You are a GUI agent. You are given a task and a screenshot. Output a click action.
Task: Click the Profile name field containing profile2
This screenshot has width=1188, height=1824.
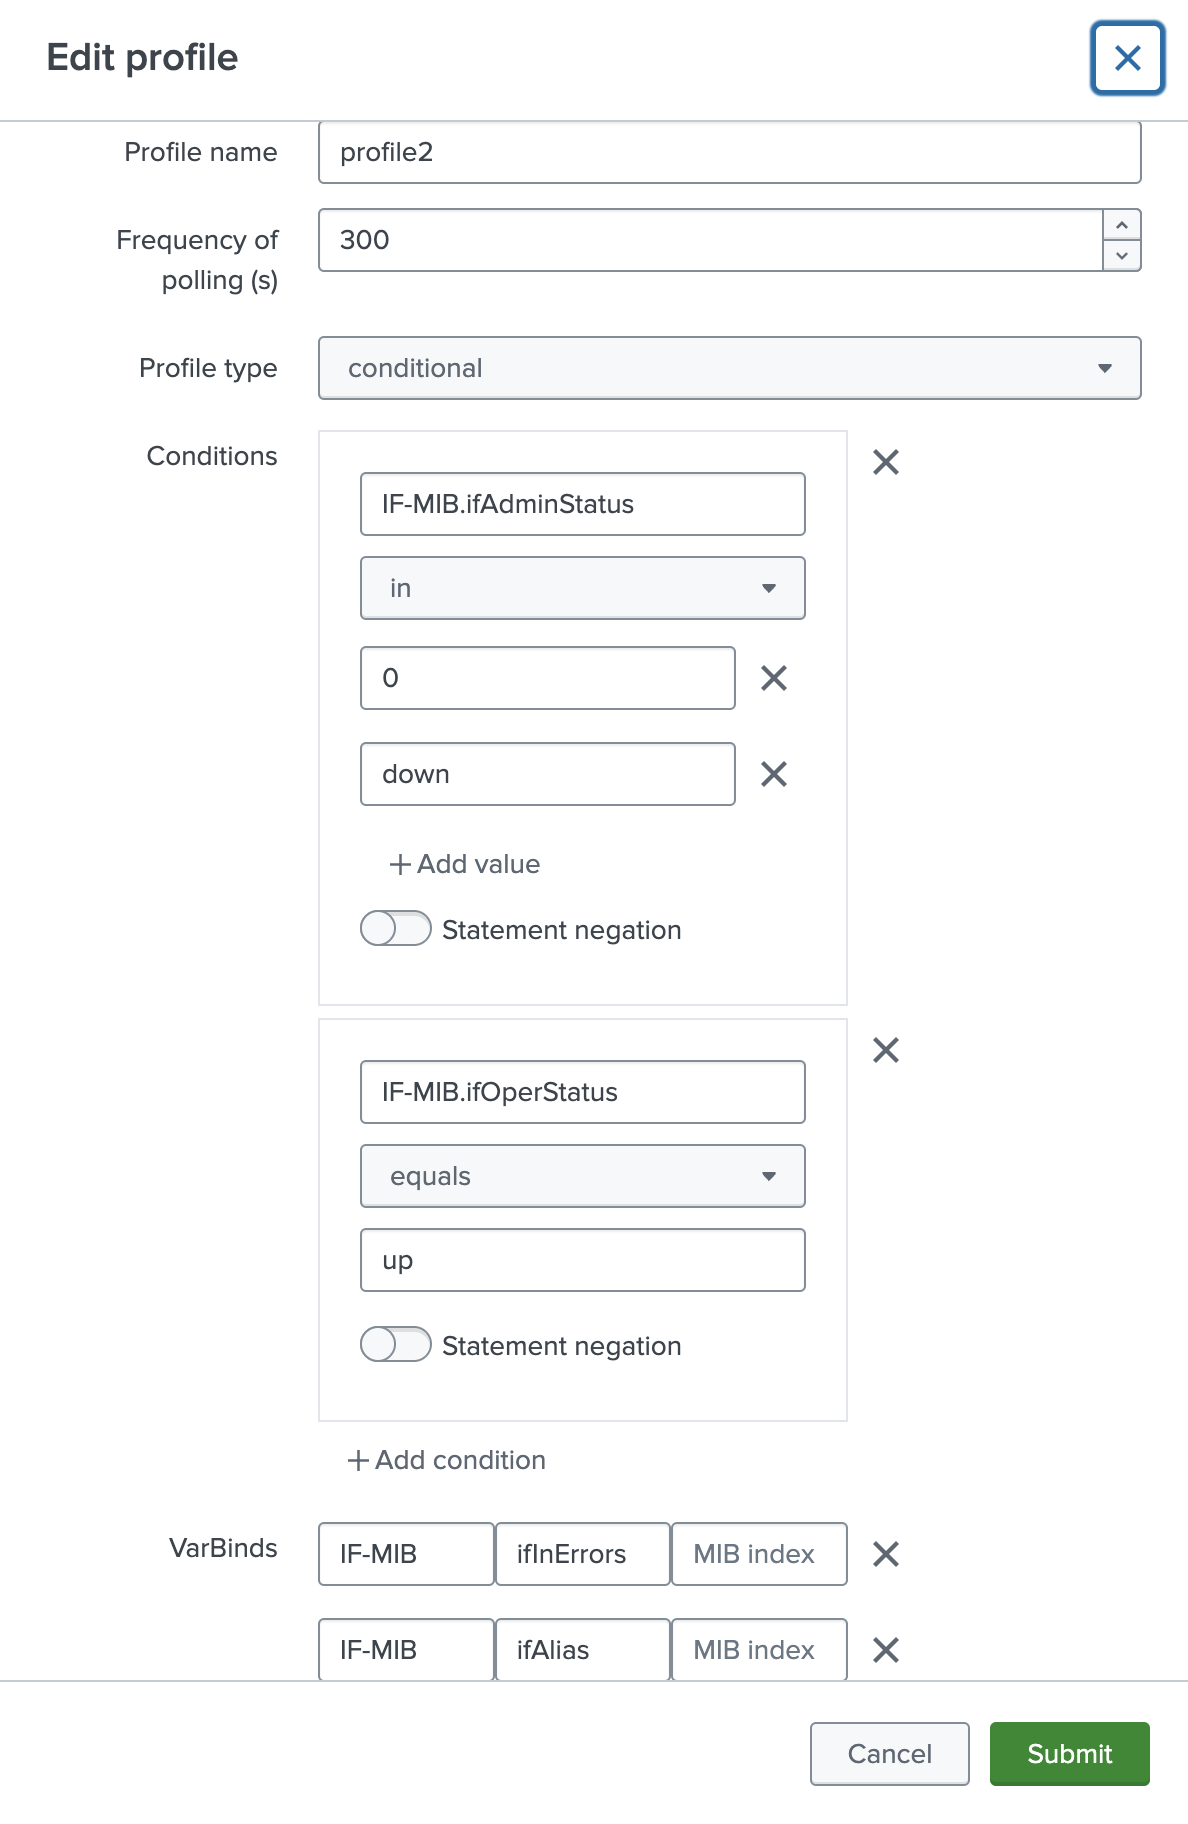(x=728, y=152)
